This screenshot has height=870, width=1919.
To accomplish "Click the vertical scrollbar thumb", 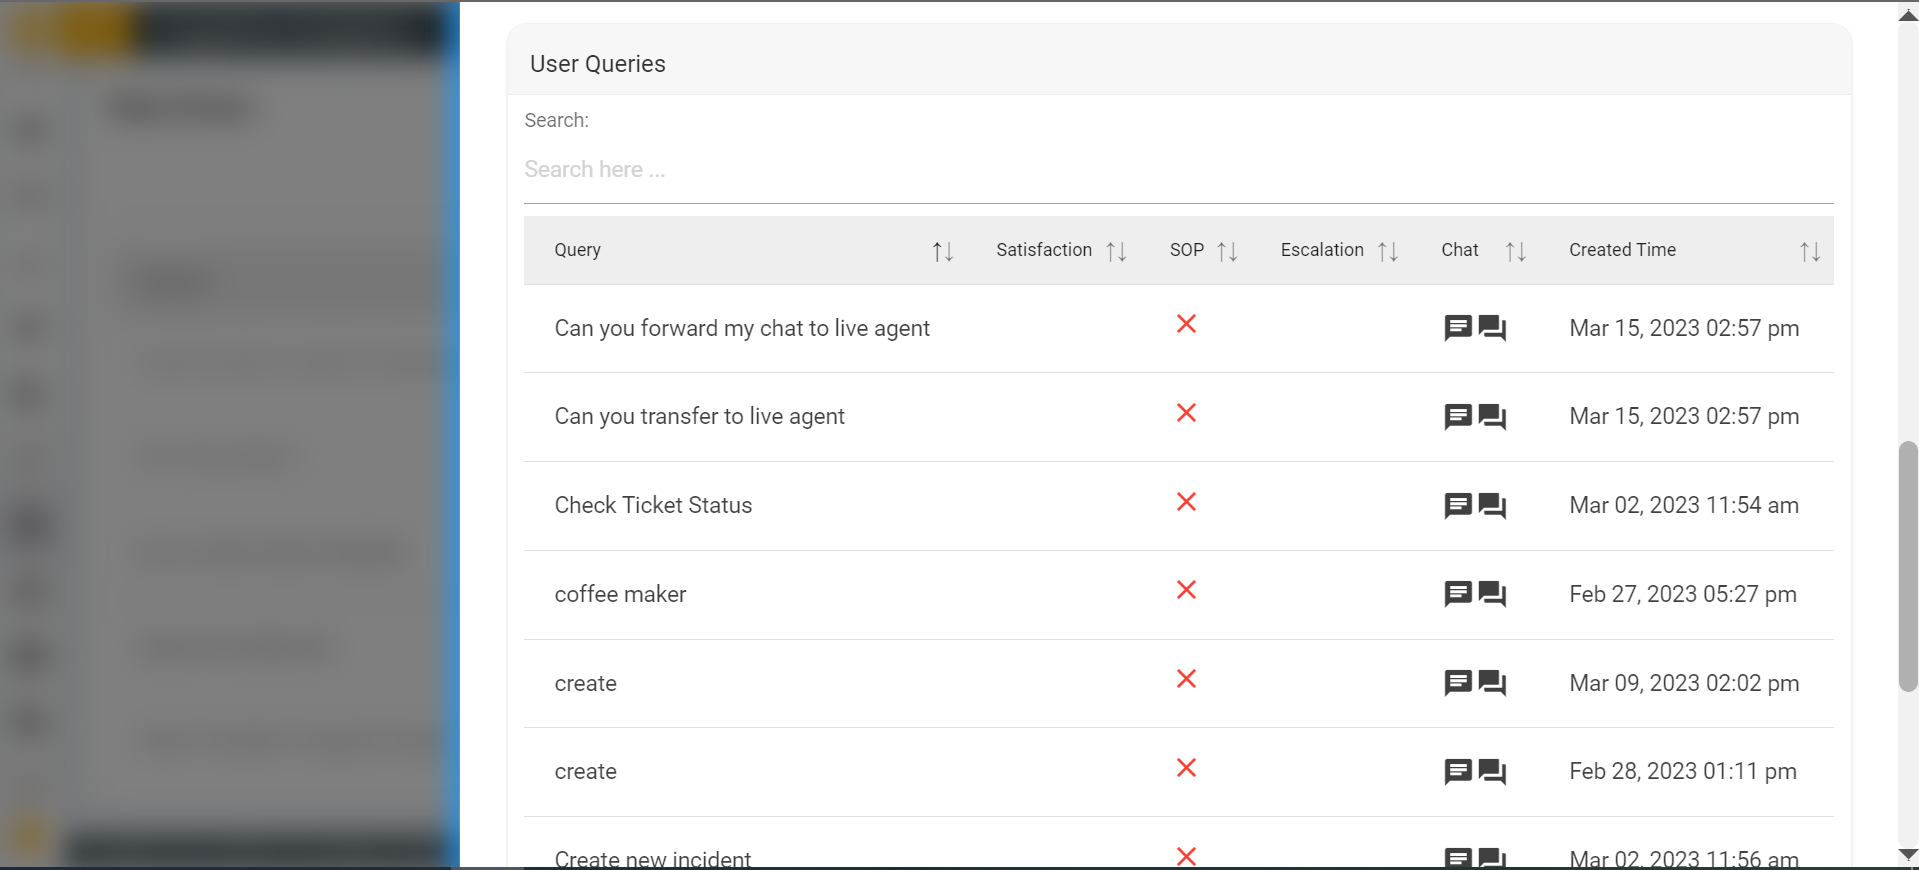I will coord(1908,565).
